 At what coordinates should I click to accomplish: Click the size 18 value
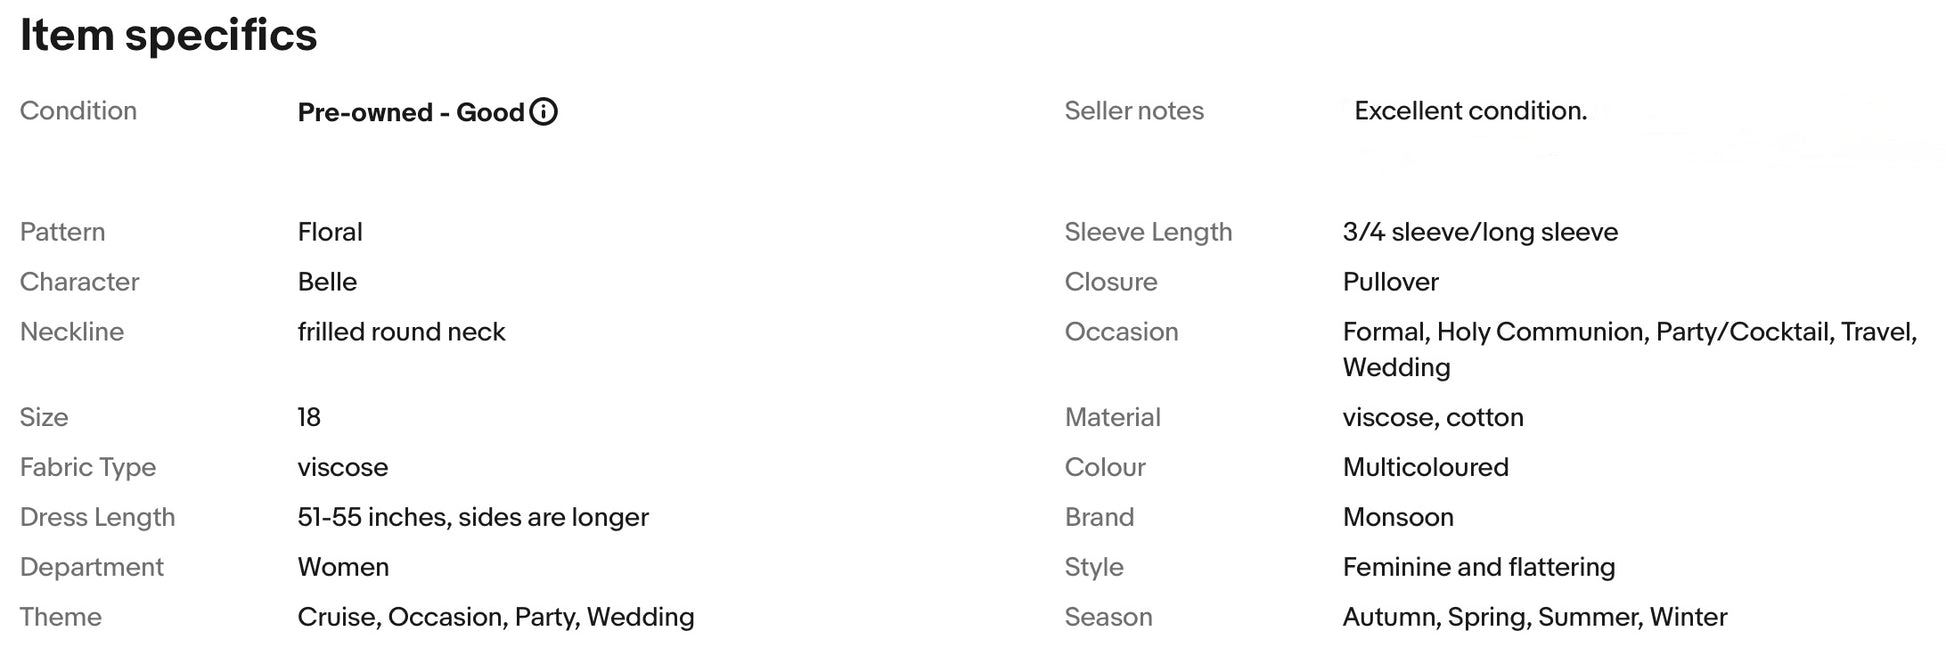(x=309, y=417)
